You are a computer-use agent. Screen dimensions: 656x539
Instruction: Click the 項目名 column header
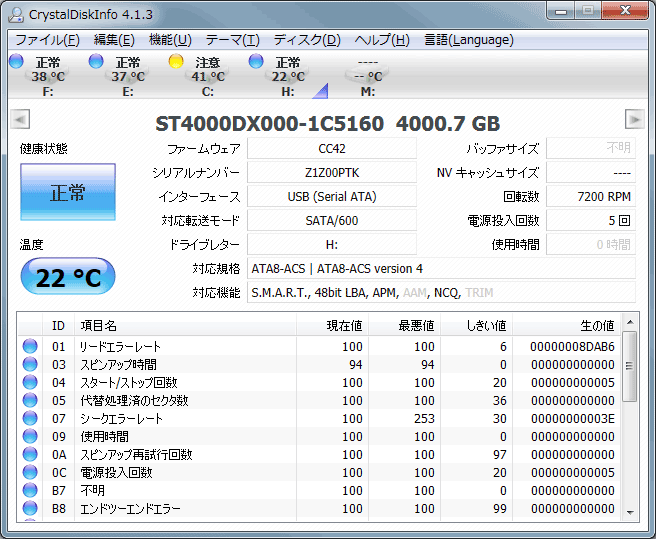[185, 325]
